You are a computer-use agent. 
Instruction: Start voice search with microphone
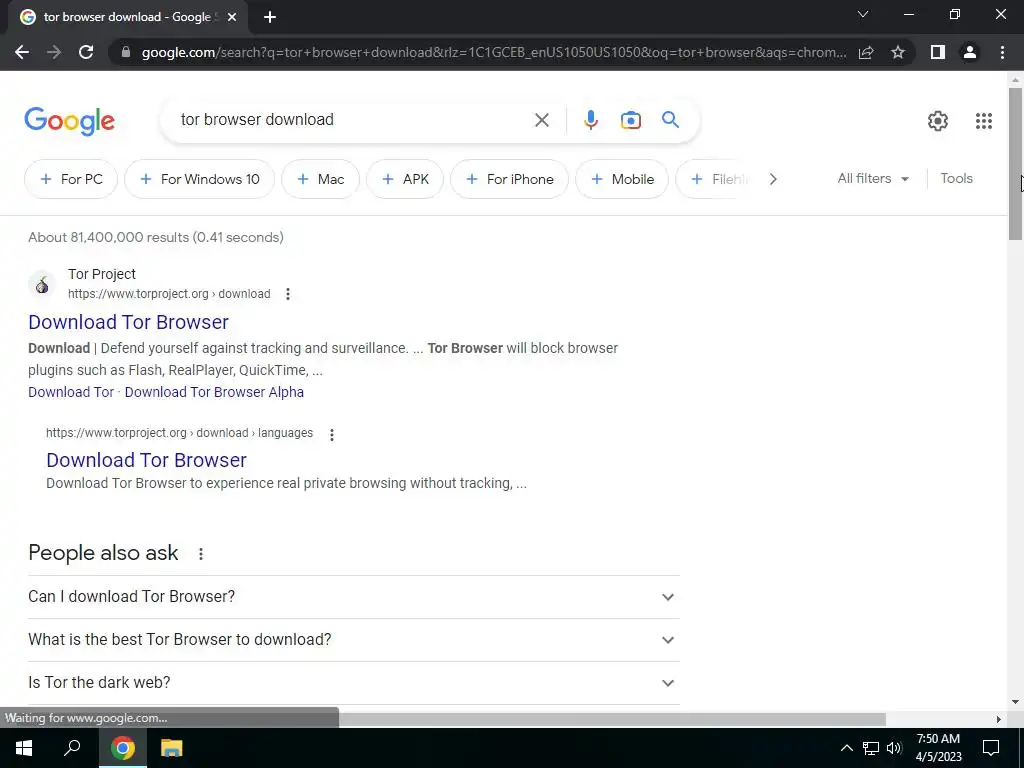point(590,120)
